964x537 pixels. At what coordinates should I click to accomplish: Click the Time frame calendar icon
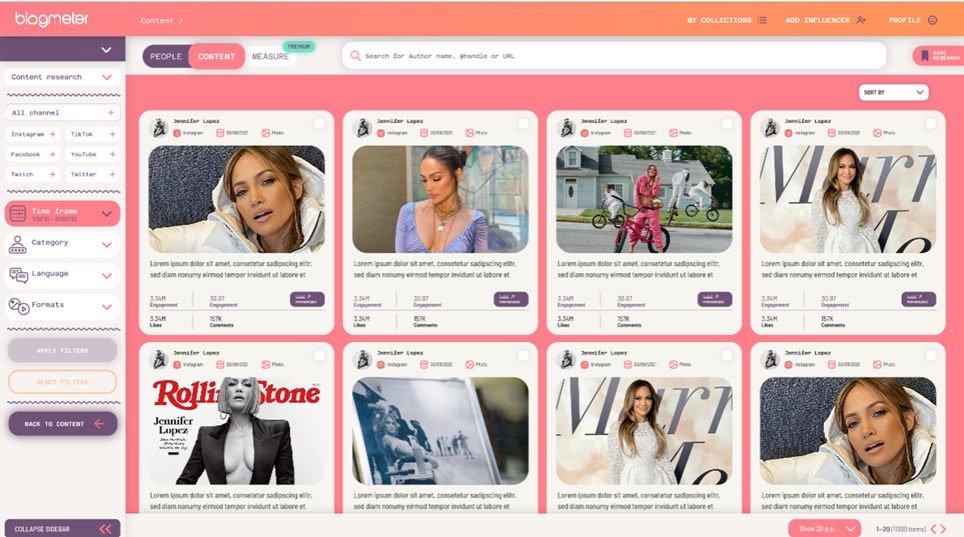(x=18, y=213)
